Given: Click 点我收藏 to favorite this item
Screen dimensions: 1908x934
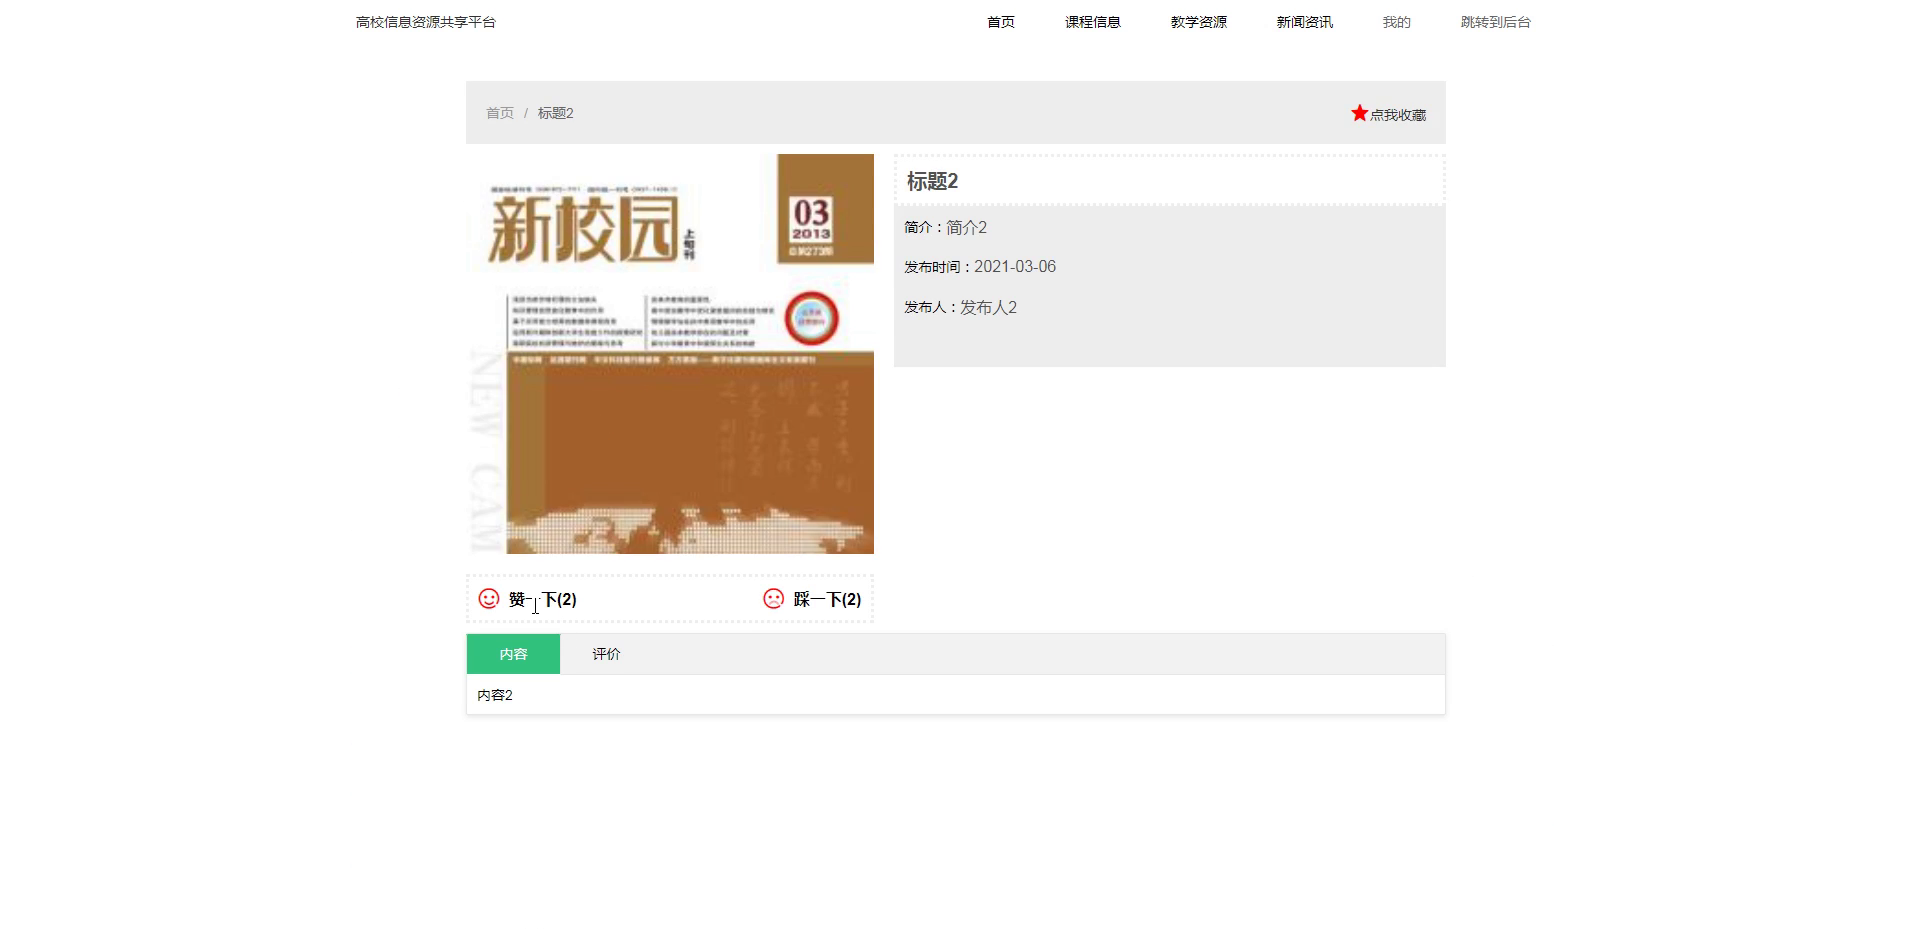Looking at the screenshot, I should tap(1397, 115).
